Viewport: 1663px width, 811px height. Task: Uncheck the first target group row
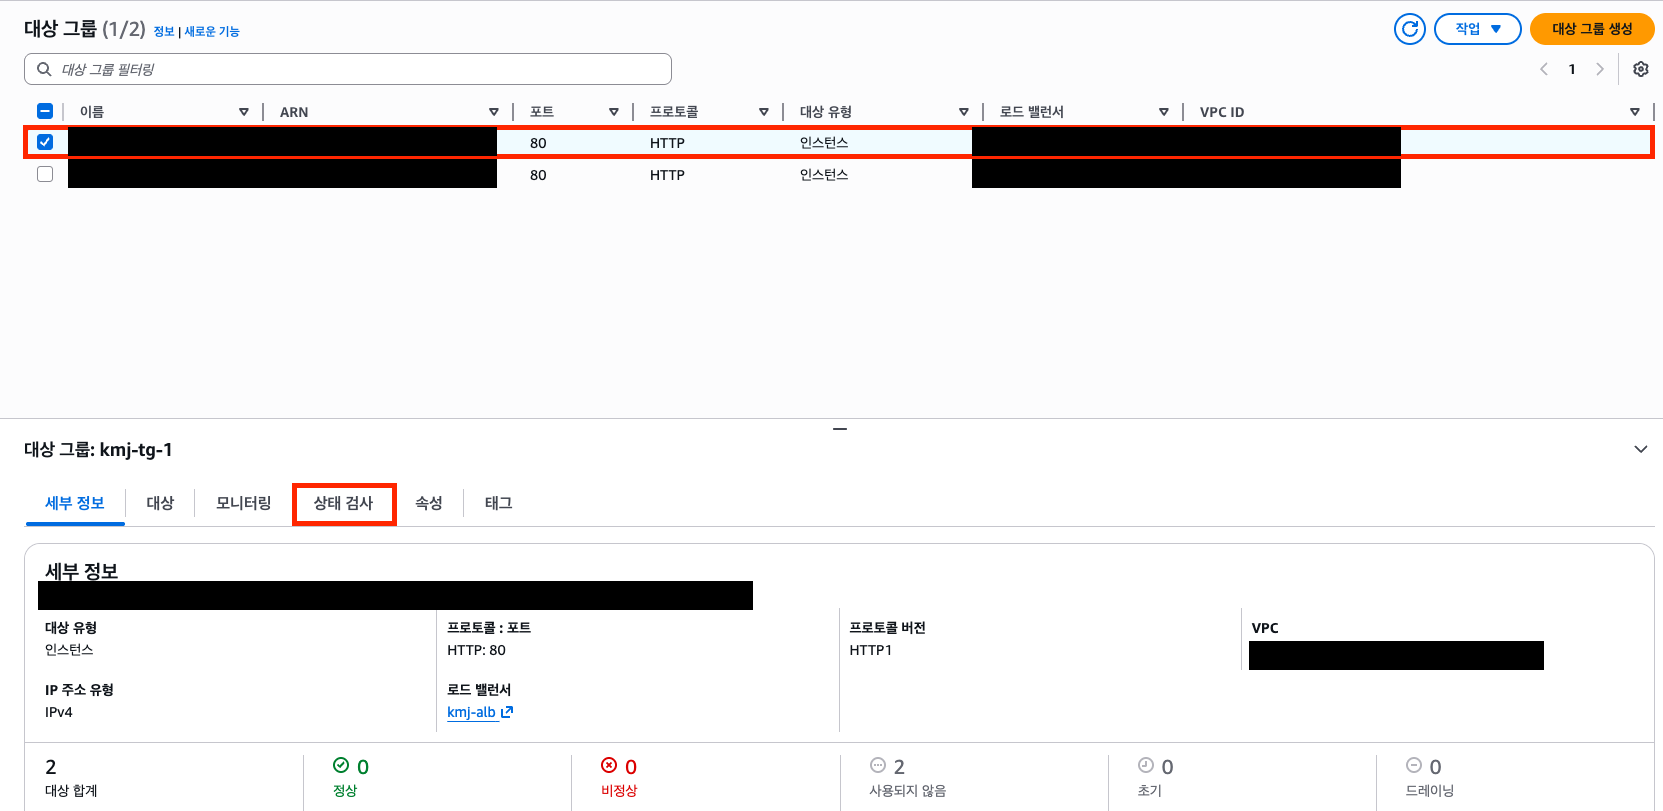pyautogui.click(x=45, y=142)
